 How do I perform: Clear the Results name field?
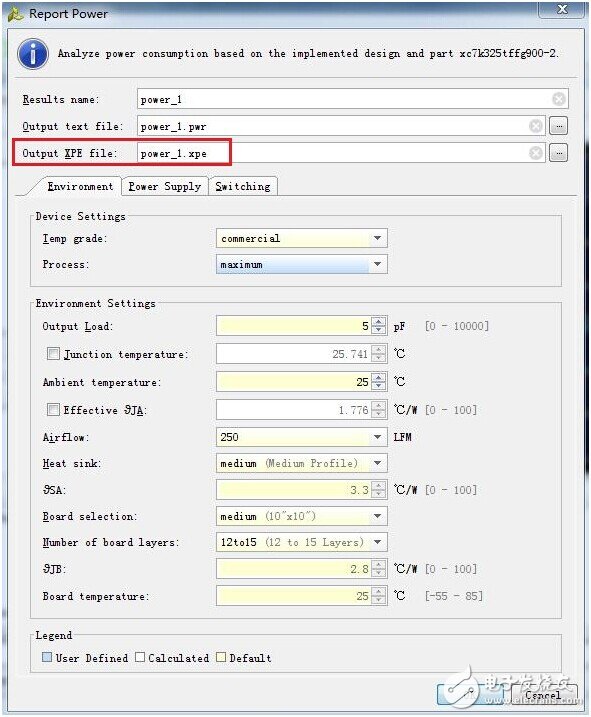click(x=559, y=99)
